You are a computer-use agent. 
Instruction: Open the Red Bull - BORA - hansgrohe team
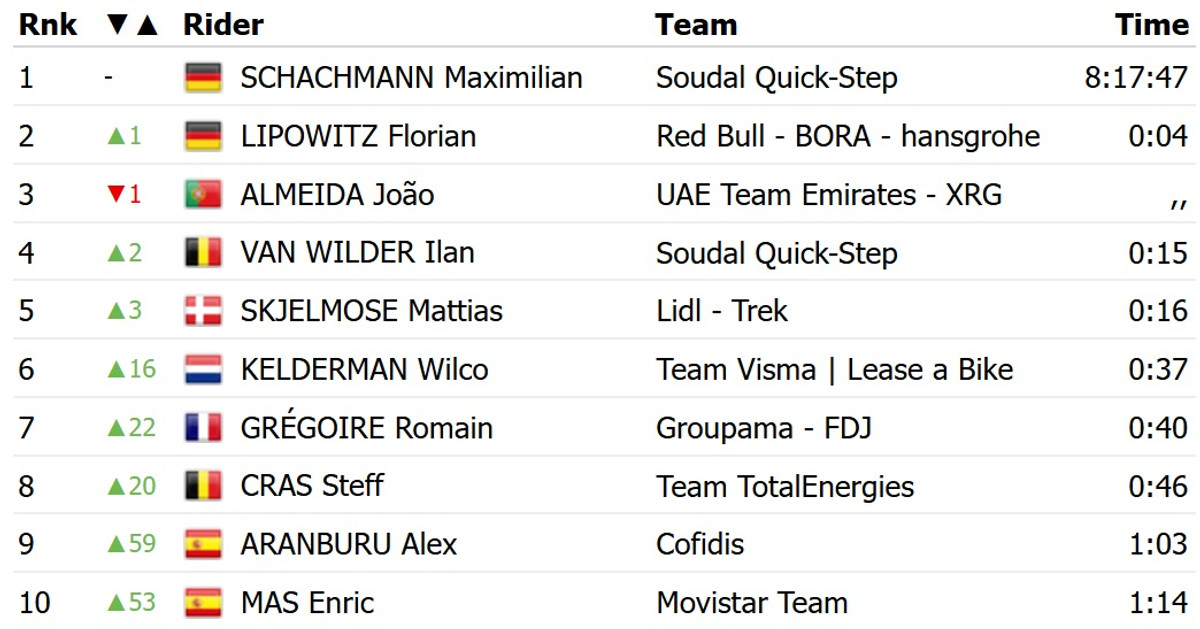848,136
